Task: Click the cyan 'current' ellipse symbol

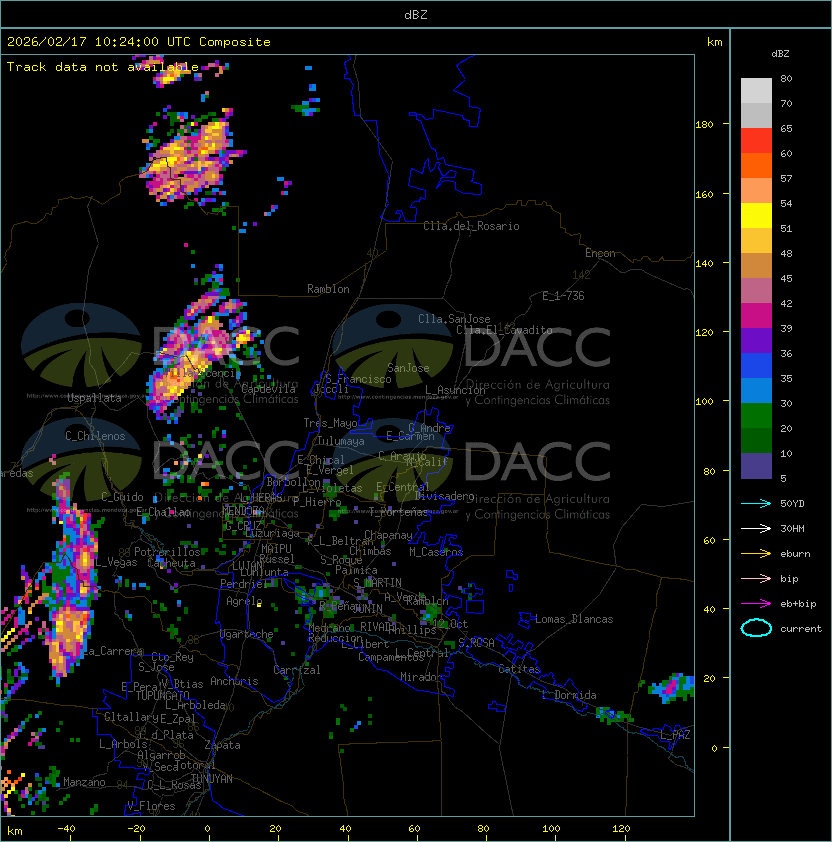Action: coord(756,628)
